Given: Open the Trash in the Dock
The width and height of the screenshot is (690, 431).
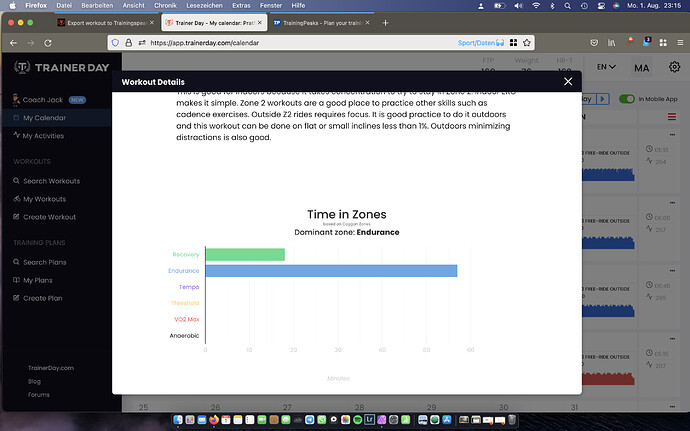Looking at the screenshot, I should pos(512,420).
